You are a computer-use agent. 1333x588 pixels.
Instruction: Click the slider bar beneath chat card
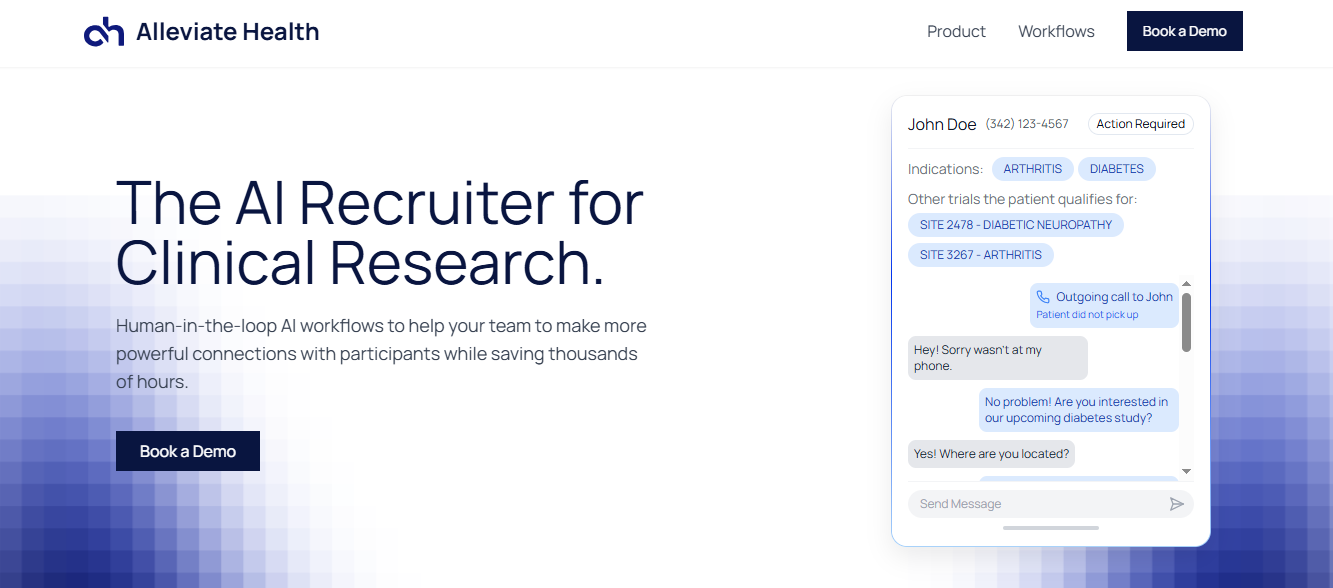pyautogui.click(x=1050, y=528)
